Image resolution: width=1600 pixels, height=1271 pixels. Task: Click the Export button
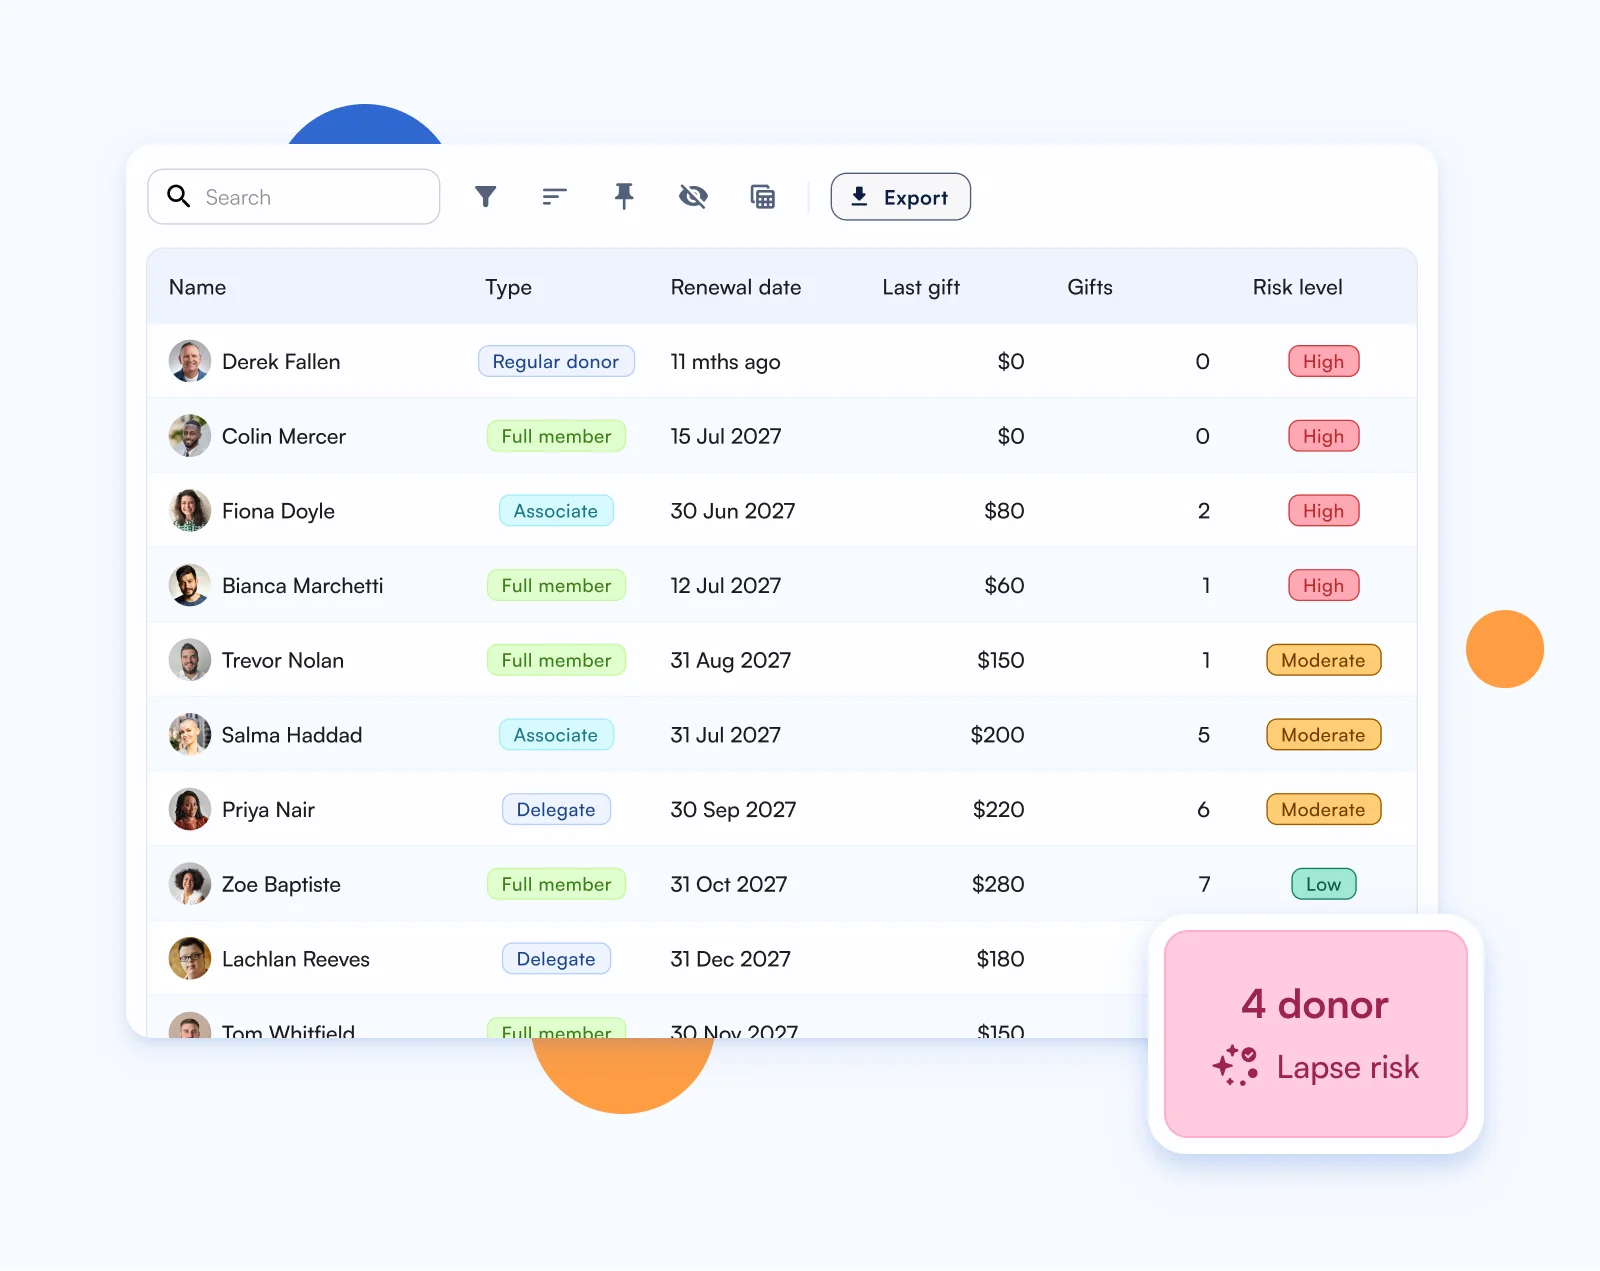click(x=900, y=197)
